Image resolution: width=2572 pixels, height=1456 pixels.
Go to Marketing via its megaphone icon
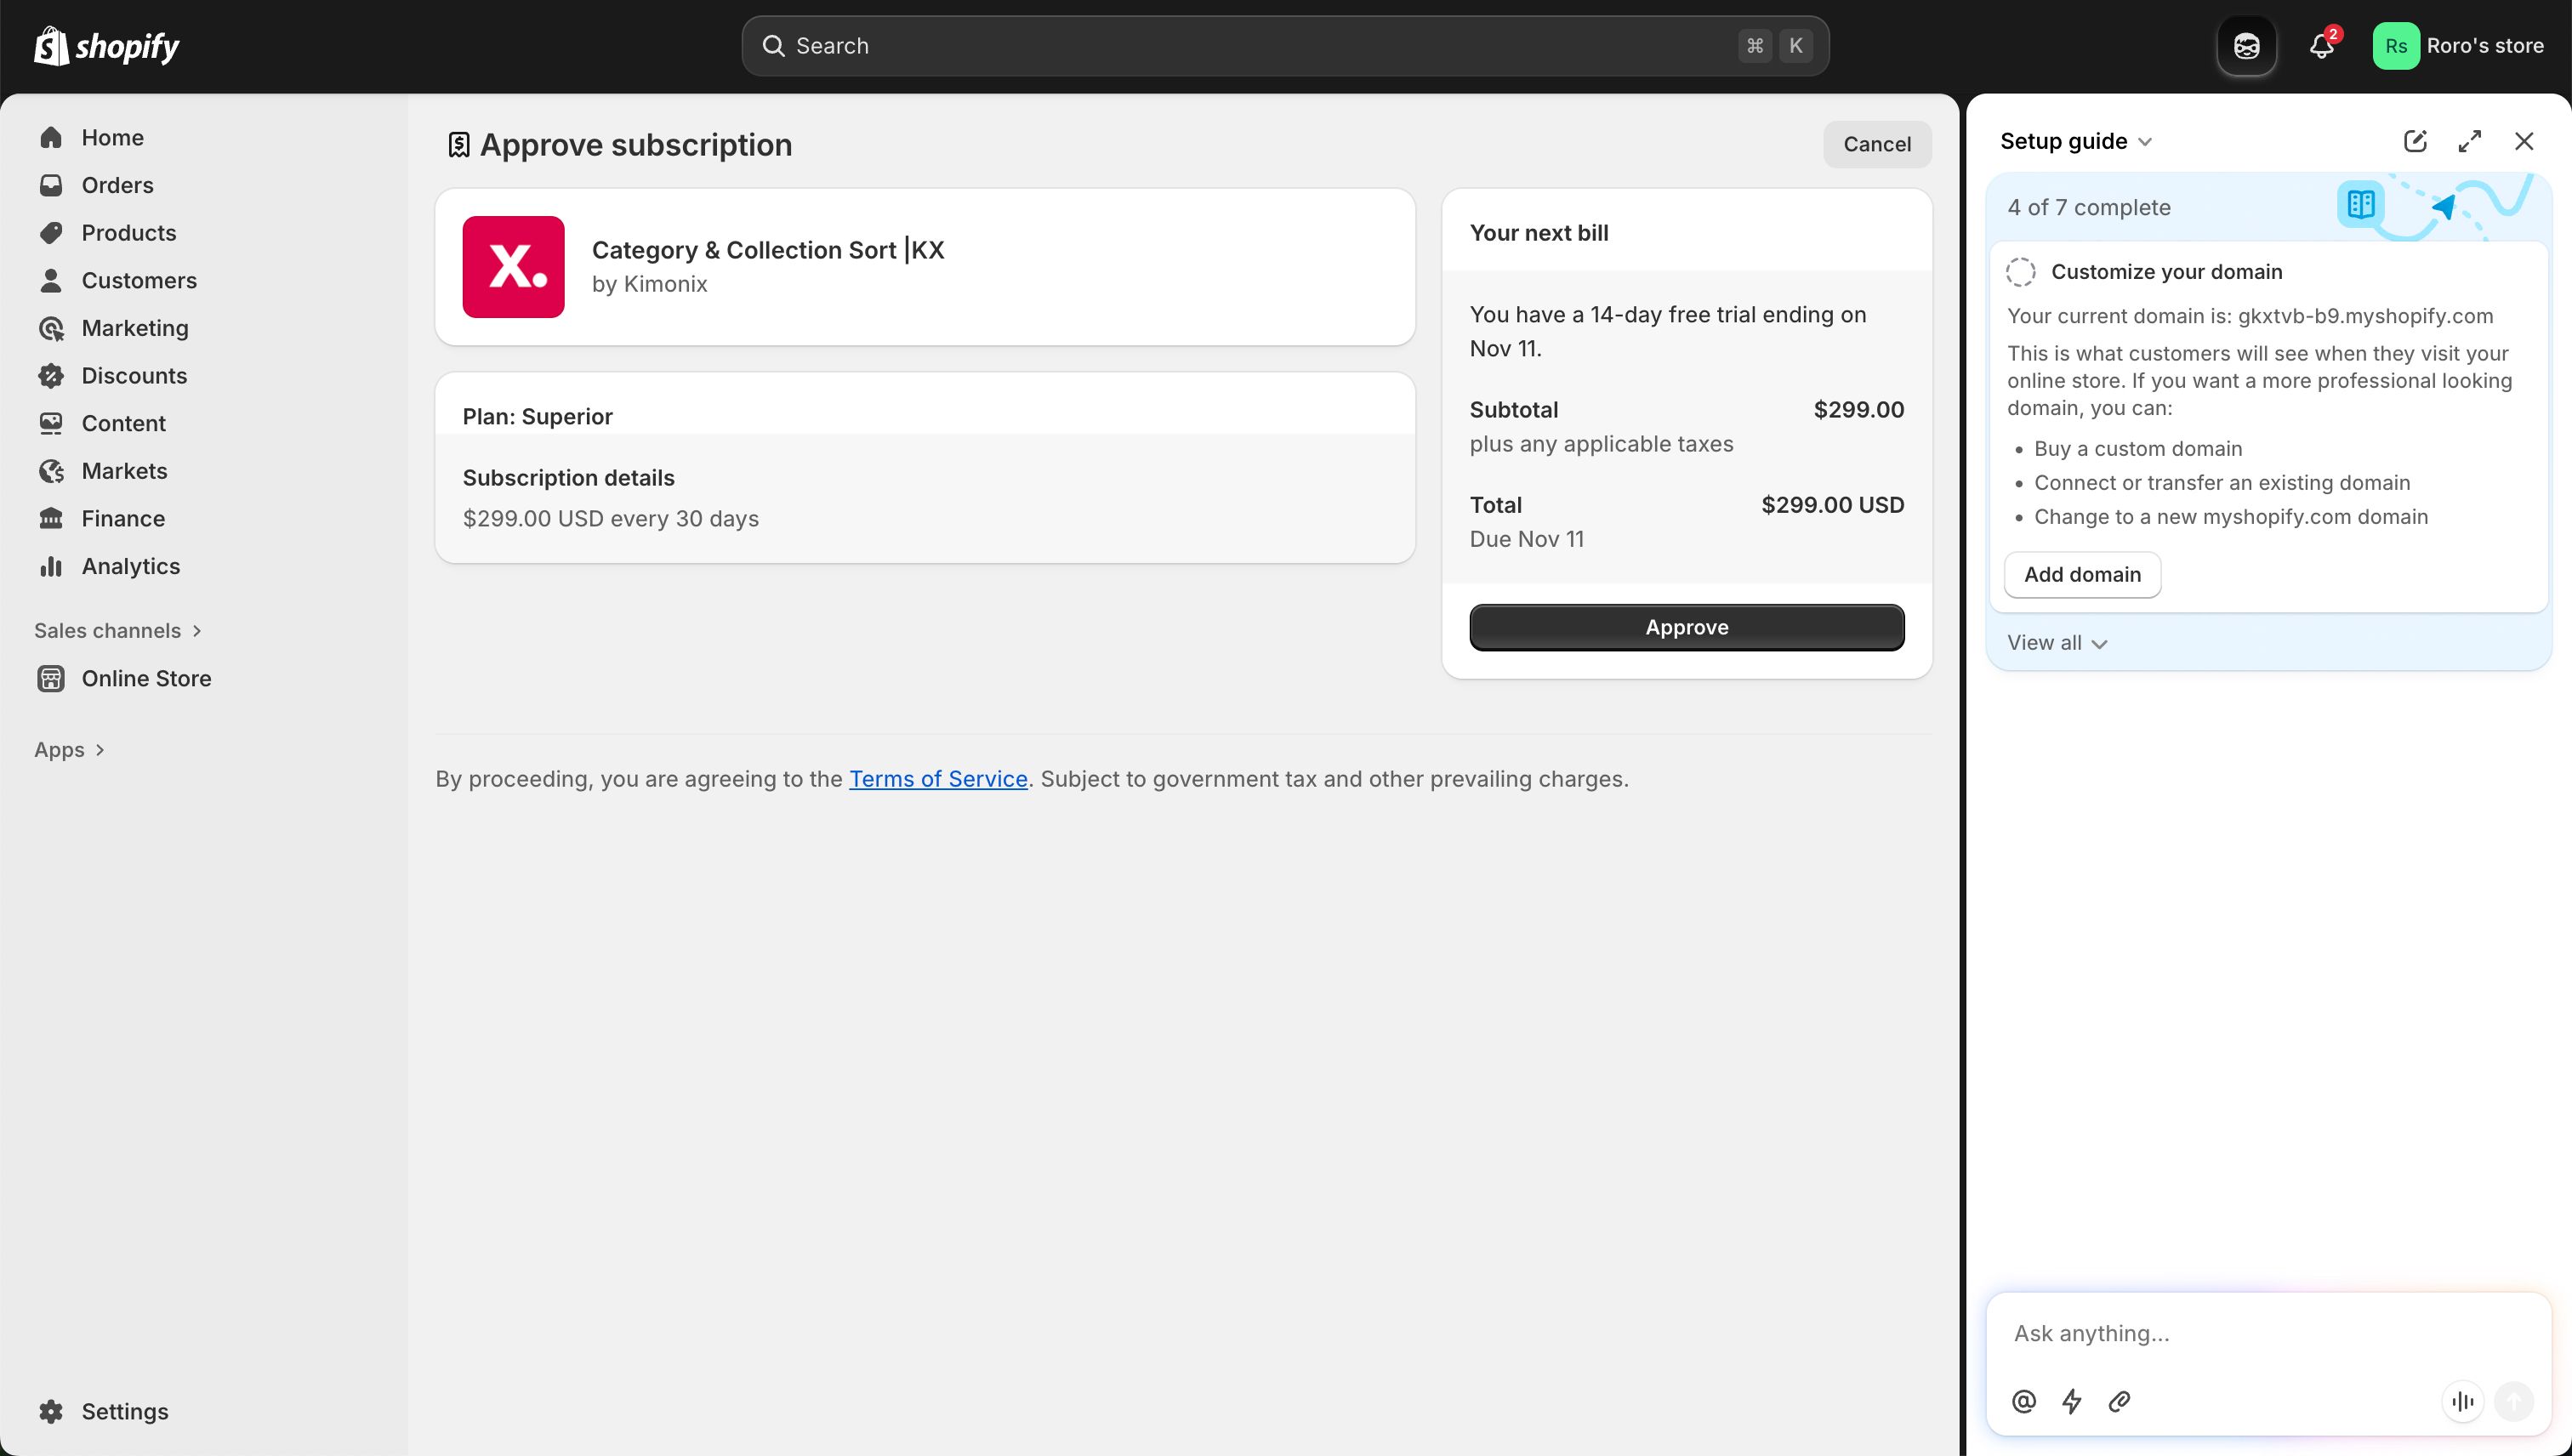click(x=52, y=328)
